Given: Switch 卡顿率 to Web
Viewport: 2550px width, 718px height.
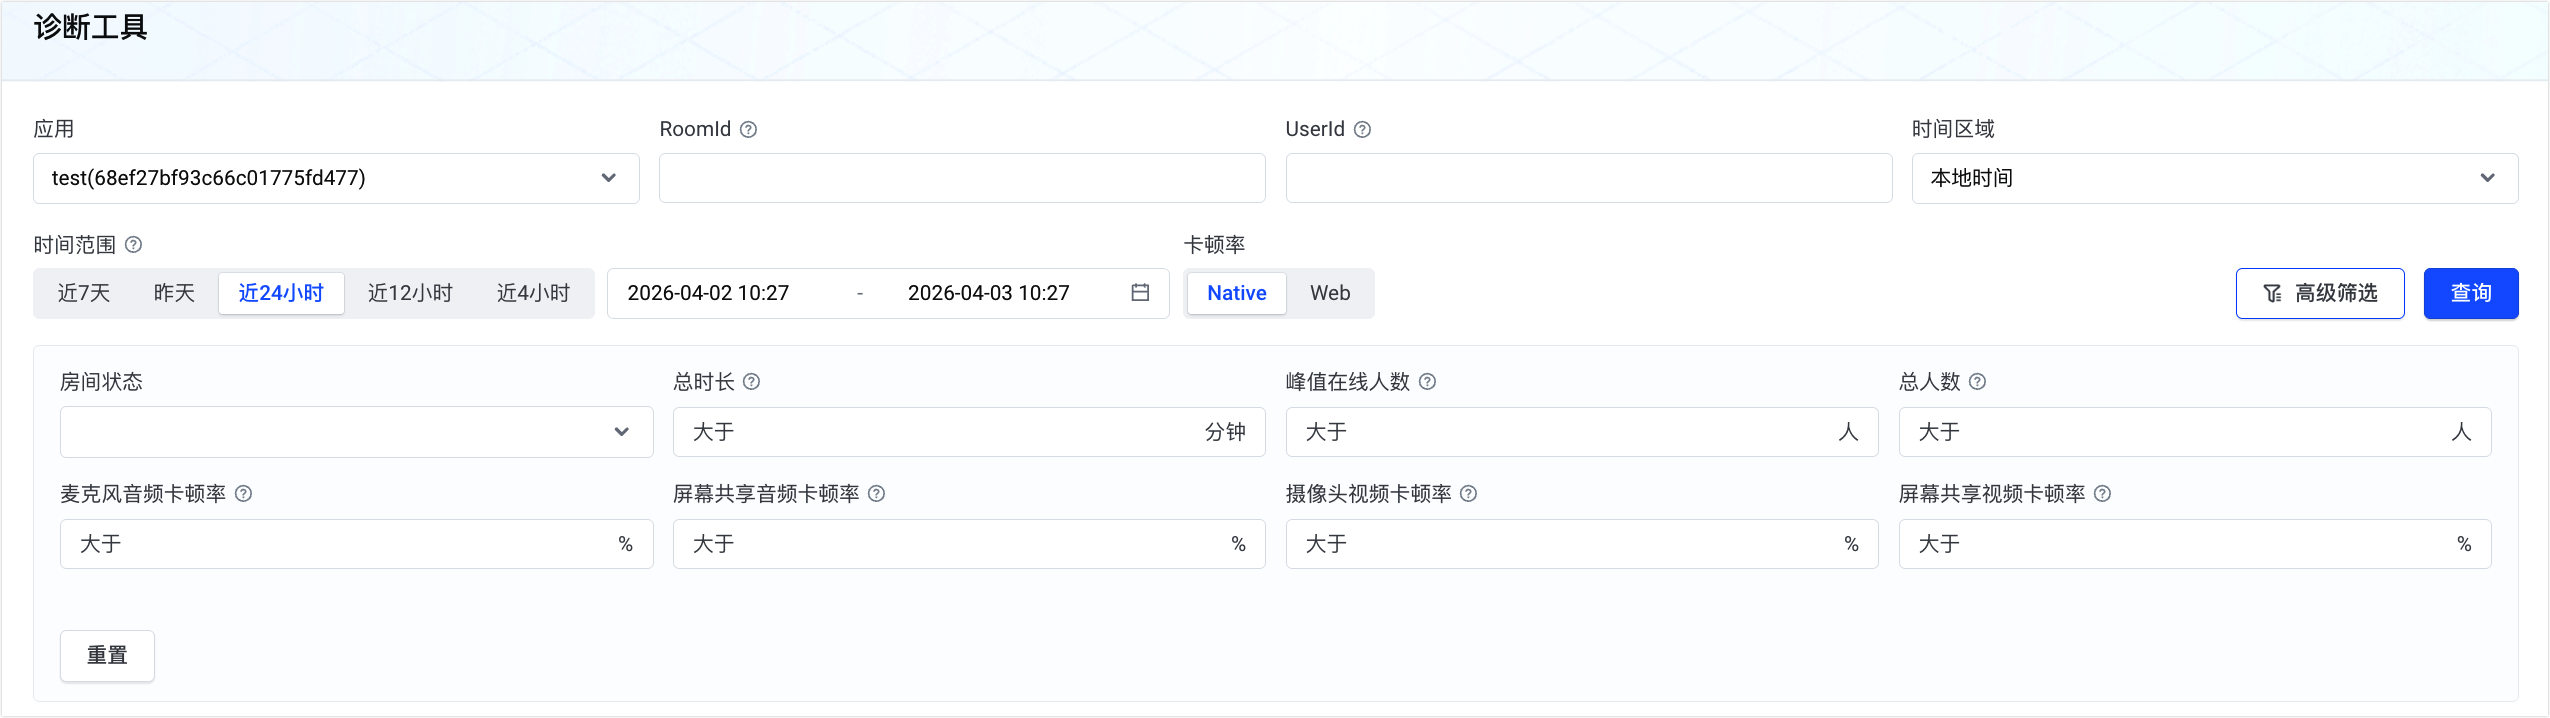Looking at the screenshot, I should click(x=1330, y=293).
